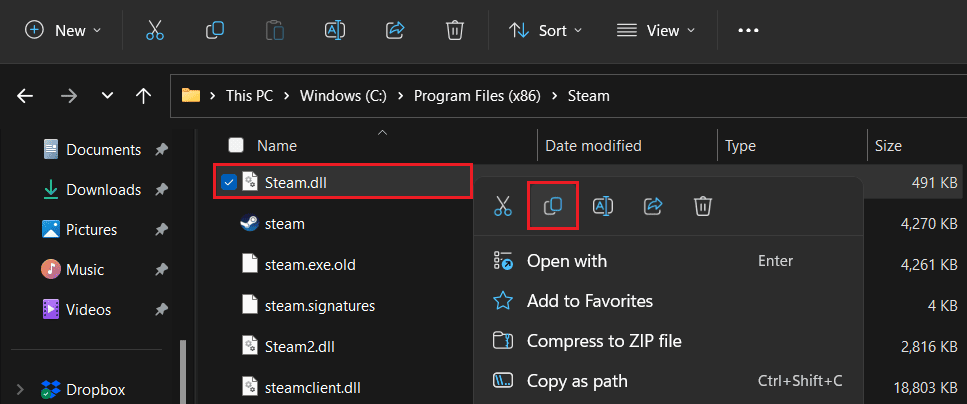Click the Dropbox icon in the sidebar
967x404 pixels.
[x=51, y=390]
